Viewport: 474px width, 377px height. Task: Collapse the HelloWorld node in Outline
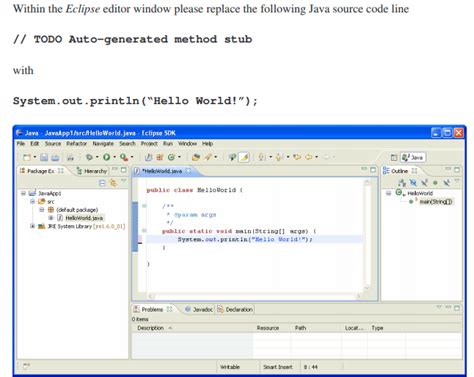pos(388,193)
